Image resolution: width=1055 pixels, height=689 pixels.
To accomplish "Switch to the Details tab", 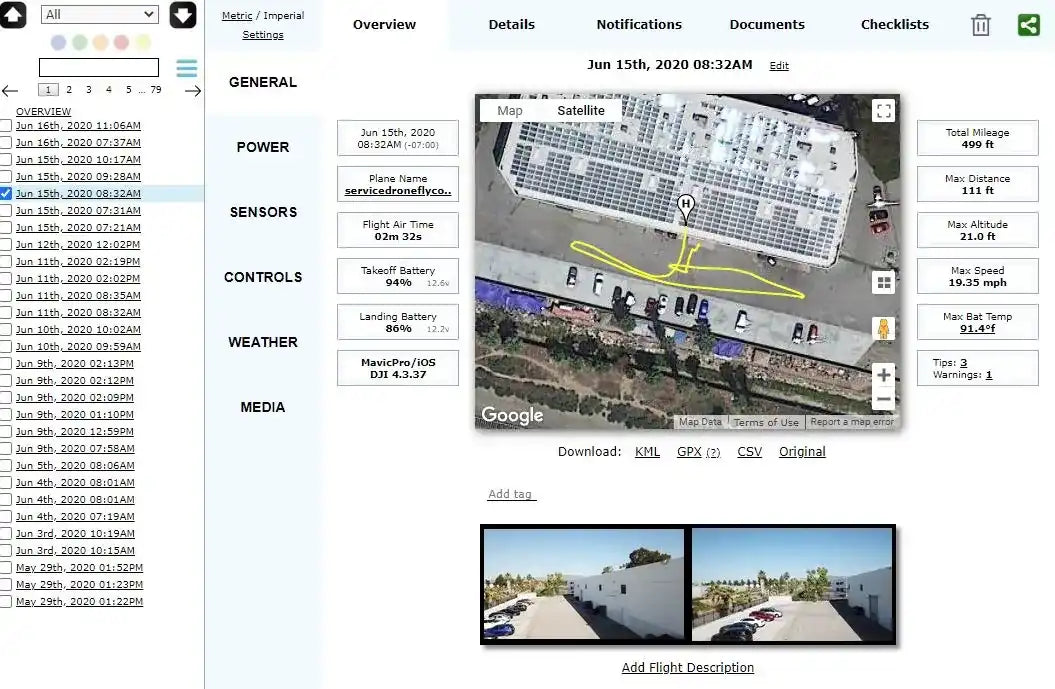I will click(x=511, y=25).
